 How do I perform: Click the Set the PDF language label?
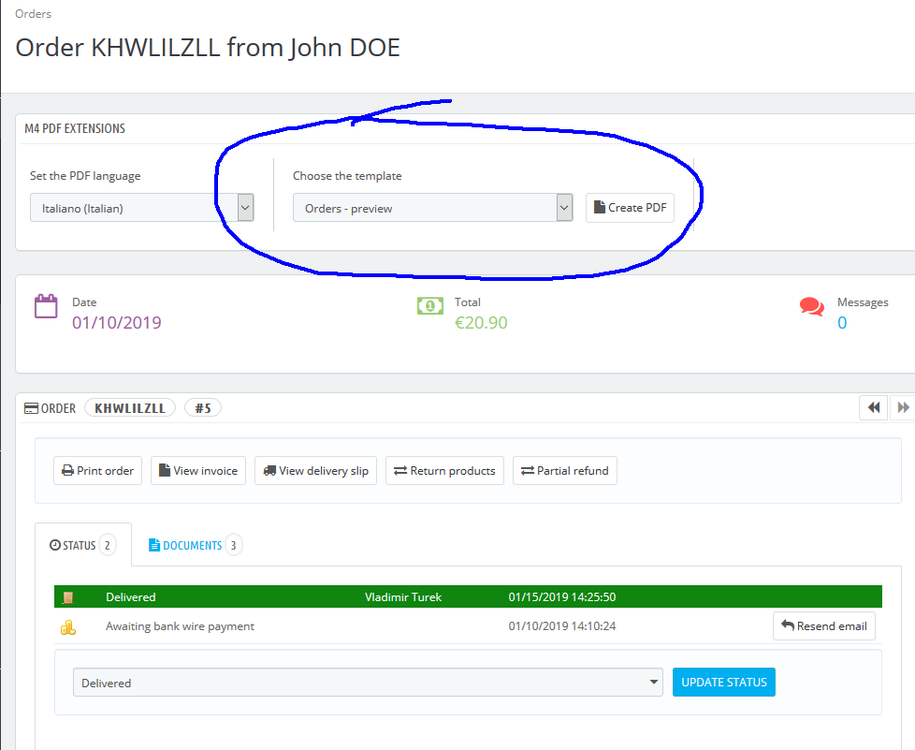click(x=85, y=176)
